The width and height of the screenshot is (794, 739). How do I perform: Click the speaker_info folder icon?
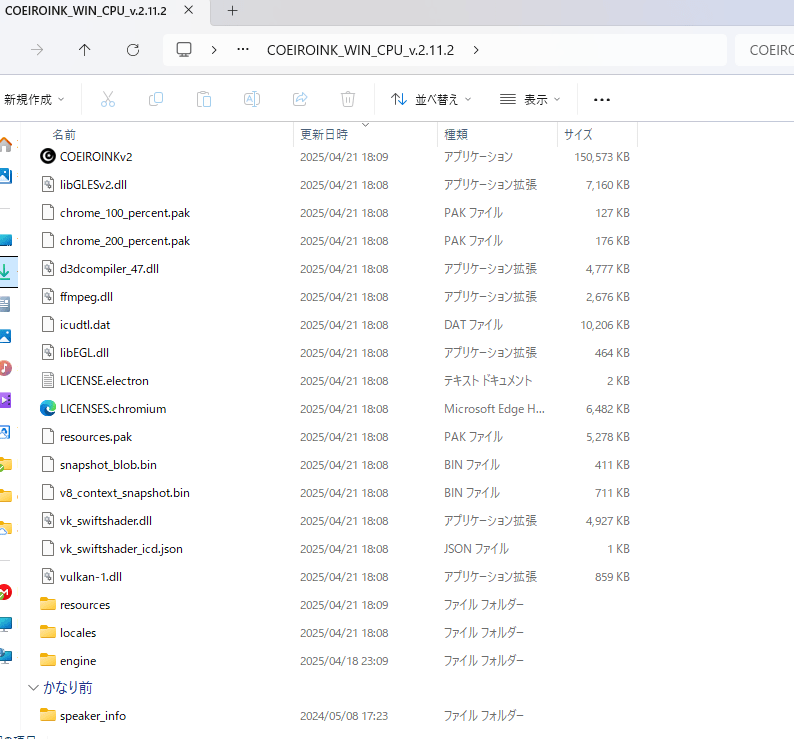[48, 715]
